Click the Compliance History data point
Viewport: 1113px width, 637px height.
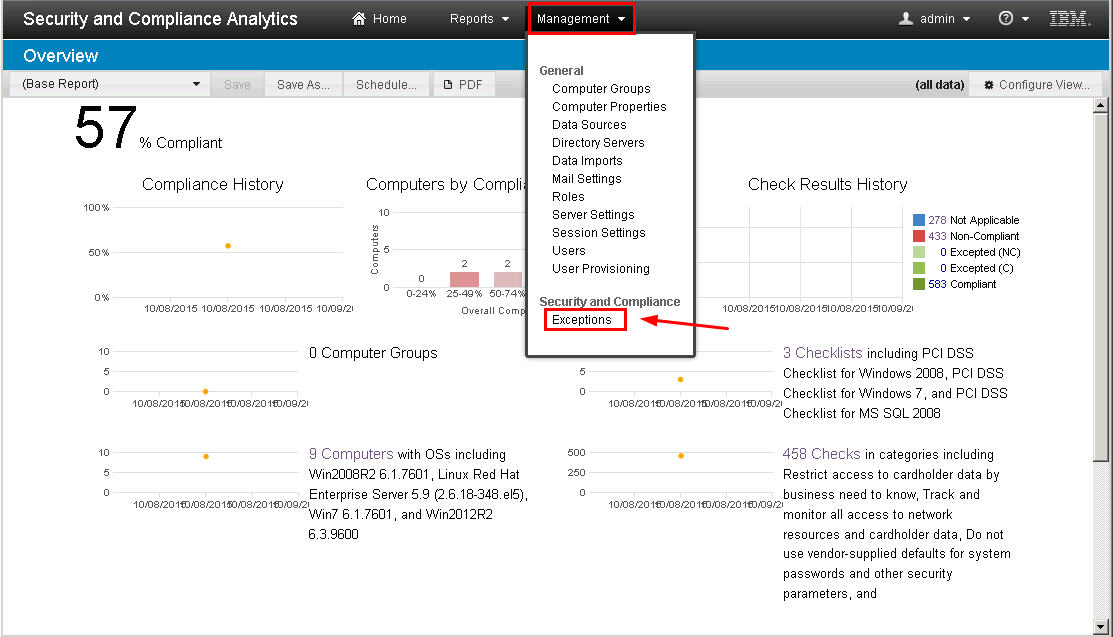228,246
